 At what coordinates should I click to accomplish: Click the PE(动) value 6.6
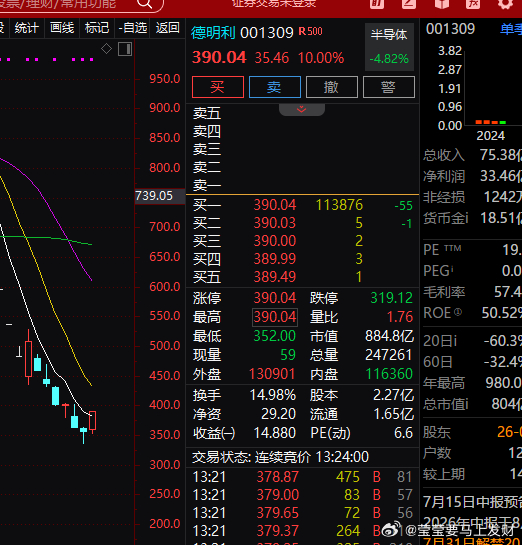coord(403,433)
